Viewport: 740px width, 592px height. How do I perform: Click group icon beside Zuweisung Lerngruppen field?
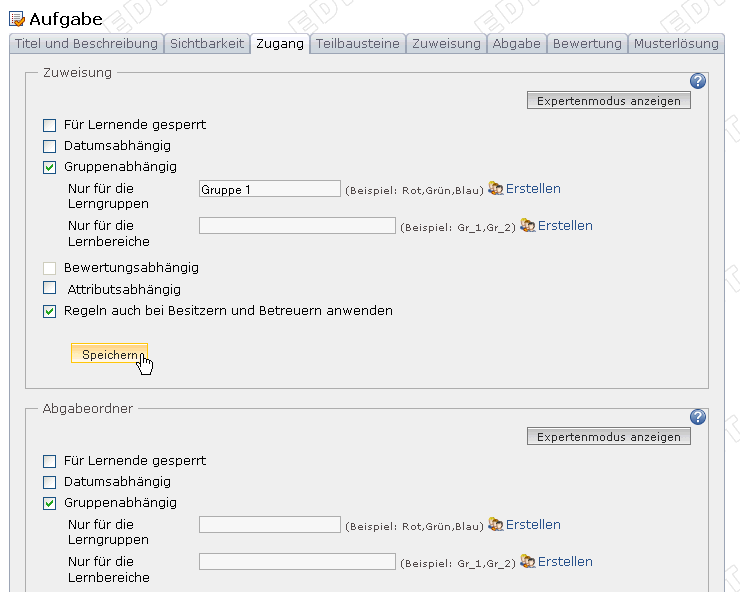[x=495, y=189]
